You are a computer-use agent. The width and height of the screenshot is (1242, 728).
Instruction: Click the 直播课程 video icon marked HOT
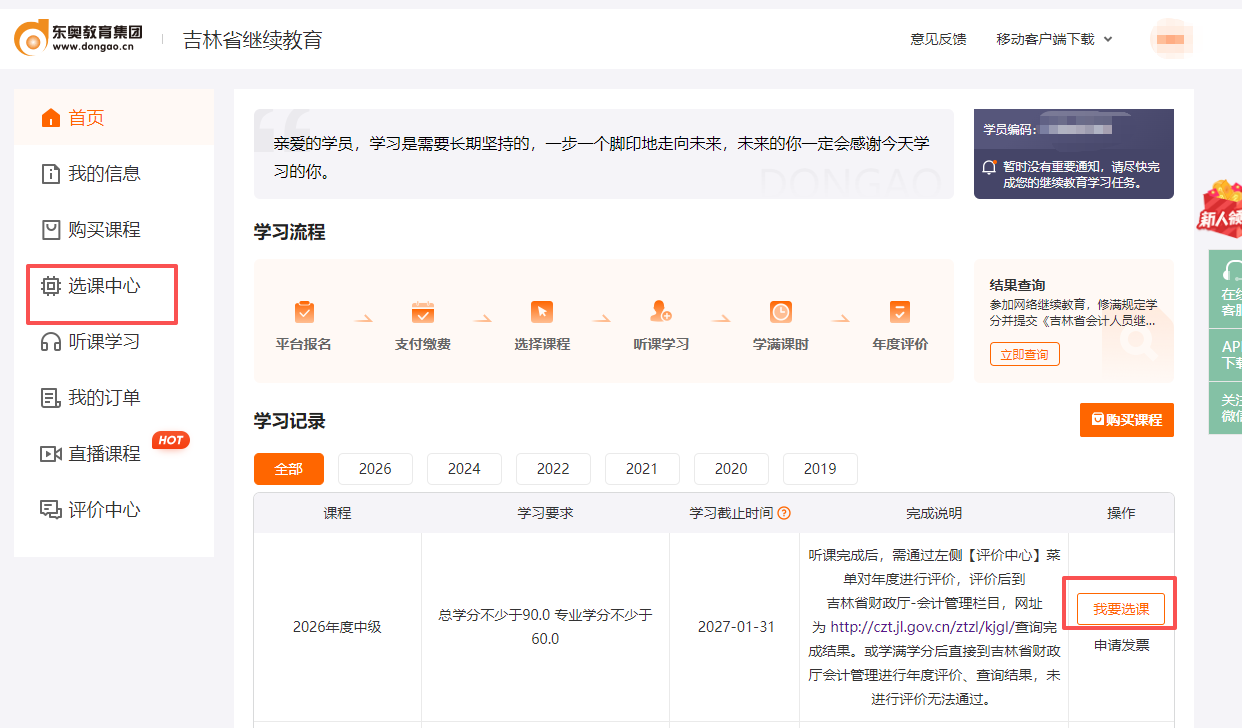51,452
